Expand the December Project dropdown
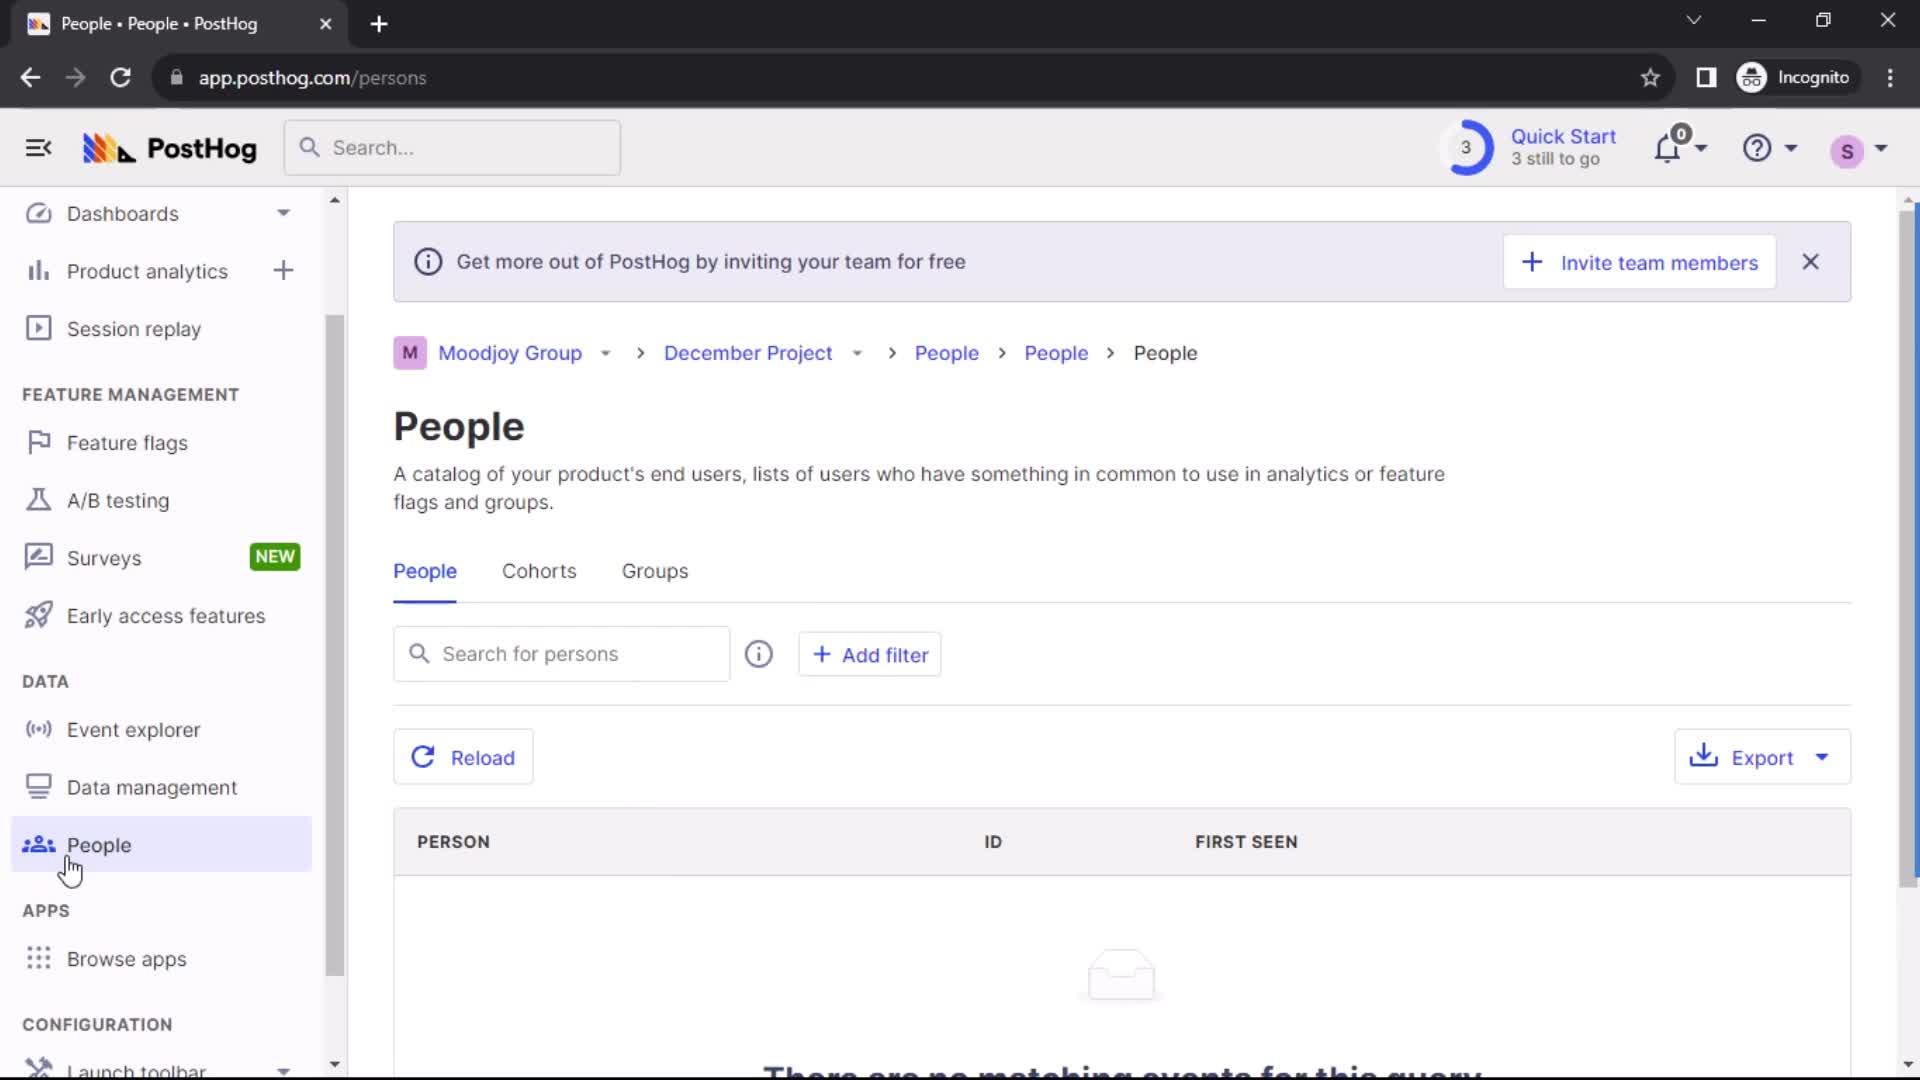Screen dimensions: 1920x1080 857,352
